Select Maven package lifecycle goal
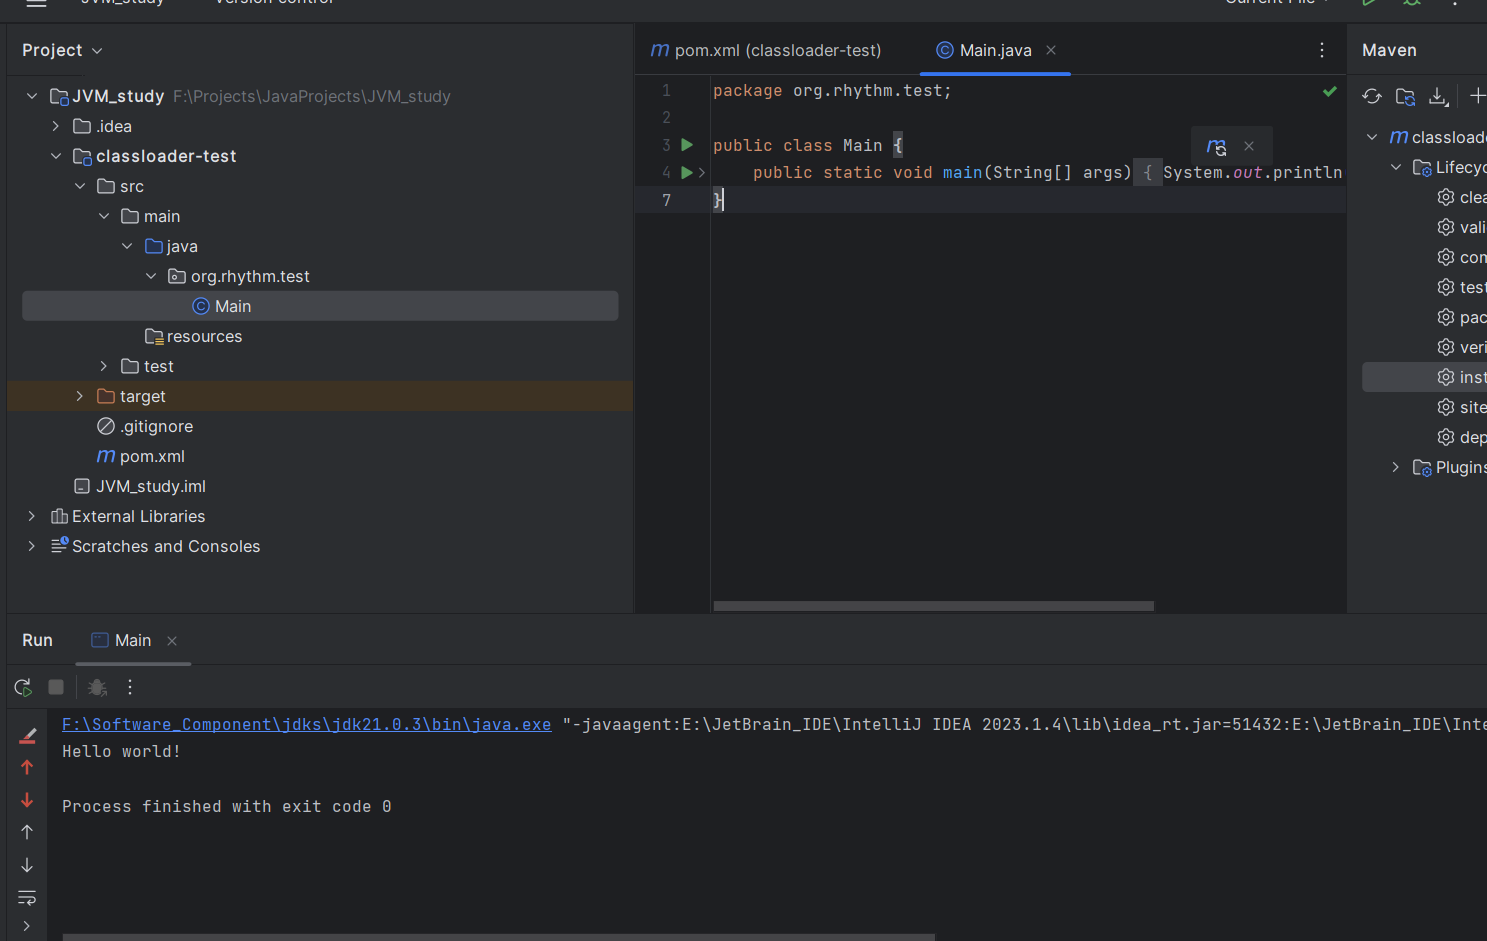 (x=1461, y=317)
